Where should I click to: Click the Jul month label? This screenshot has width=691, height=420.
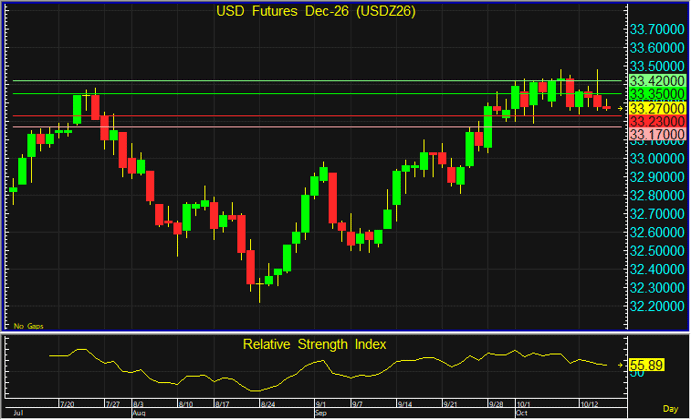tap(18, 413)
